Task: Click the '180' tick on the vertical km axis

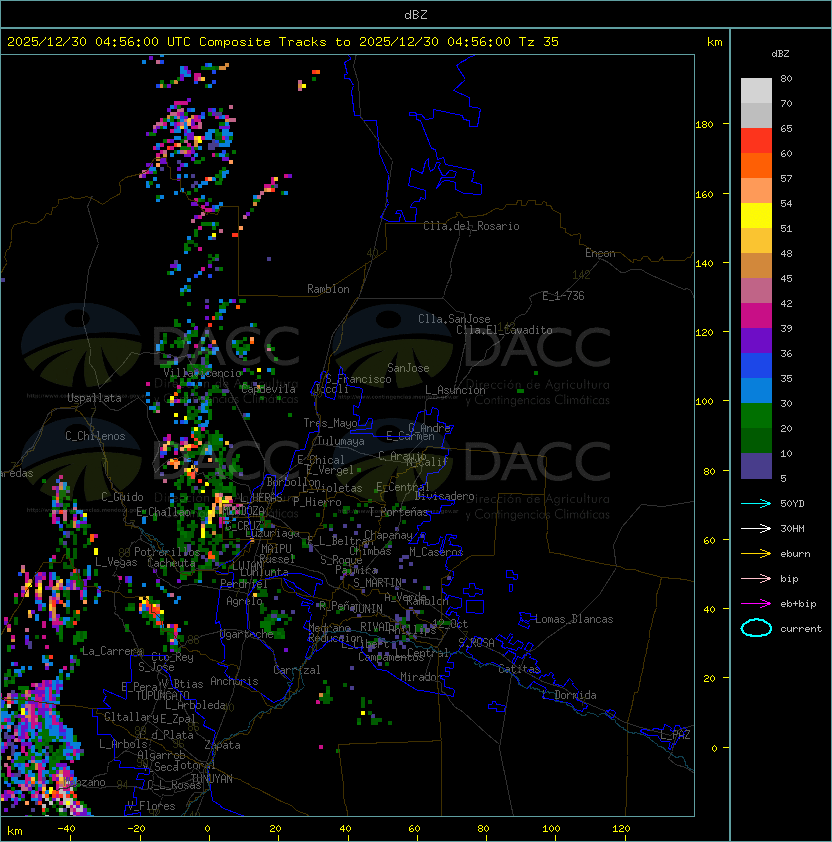Action: [704, 125]
